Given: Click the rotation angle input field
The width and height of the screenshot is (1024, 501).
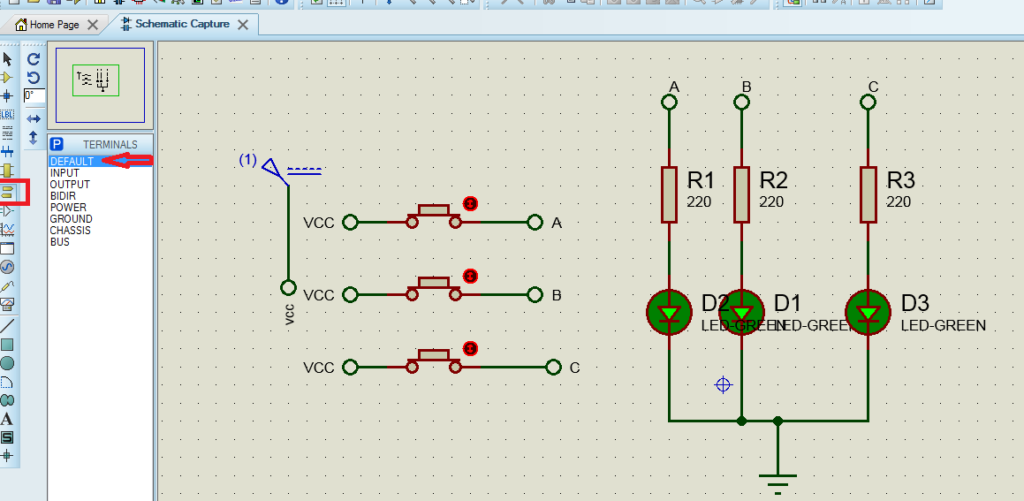Looking at the screenshot, I should [x=34, y=96].
